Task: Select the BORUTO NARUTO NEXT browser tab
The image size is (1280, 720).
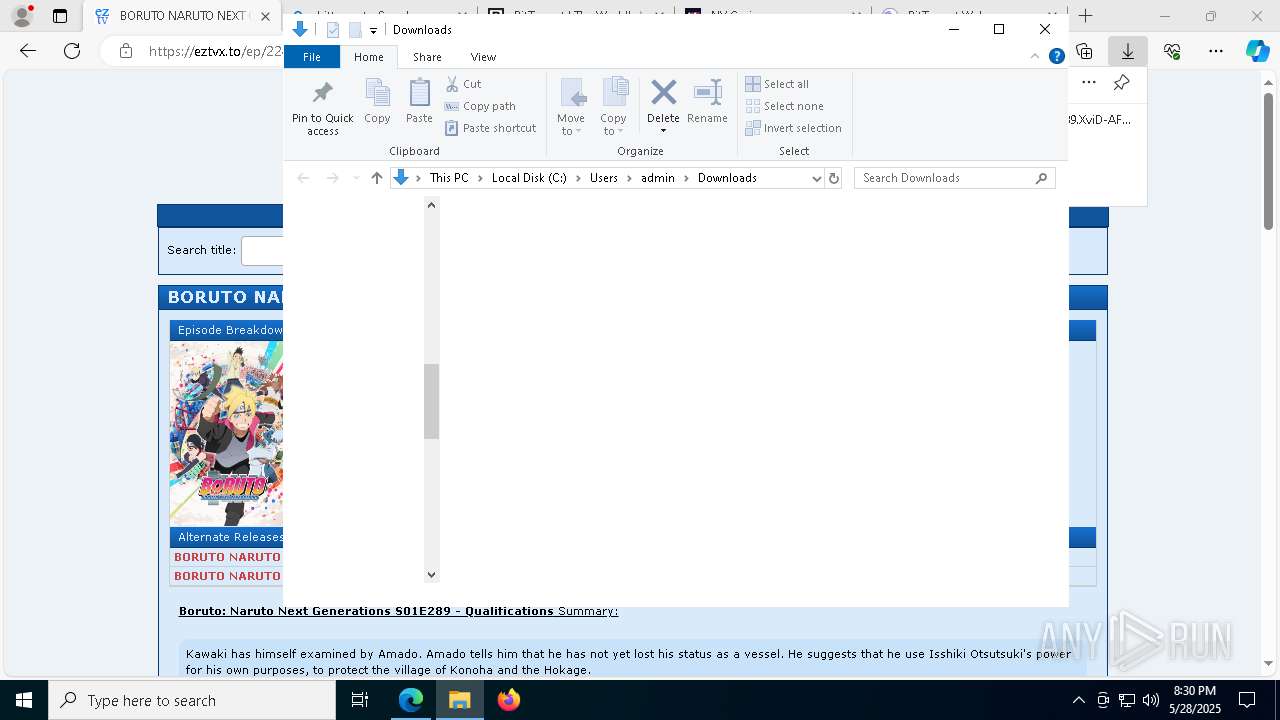Action: pyautogui.click(x=182, y=16)
